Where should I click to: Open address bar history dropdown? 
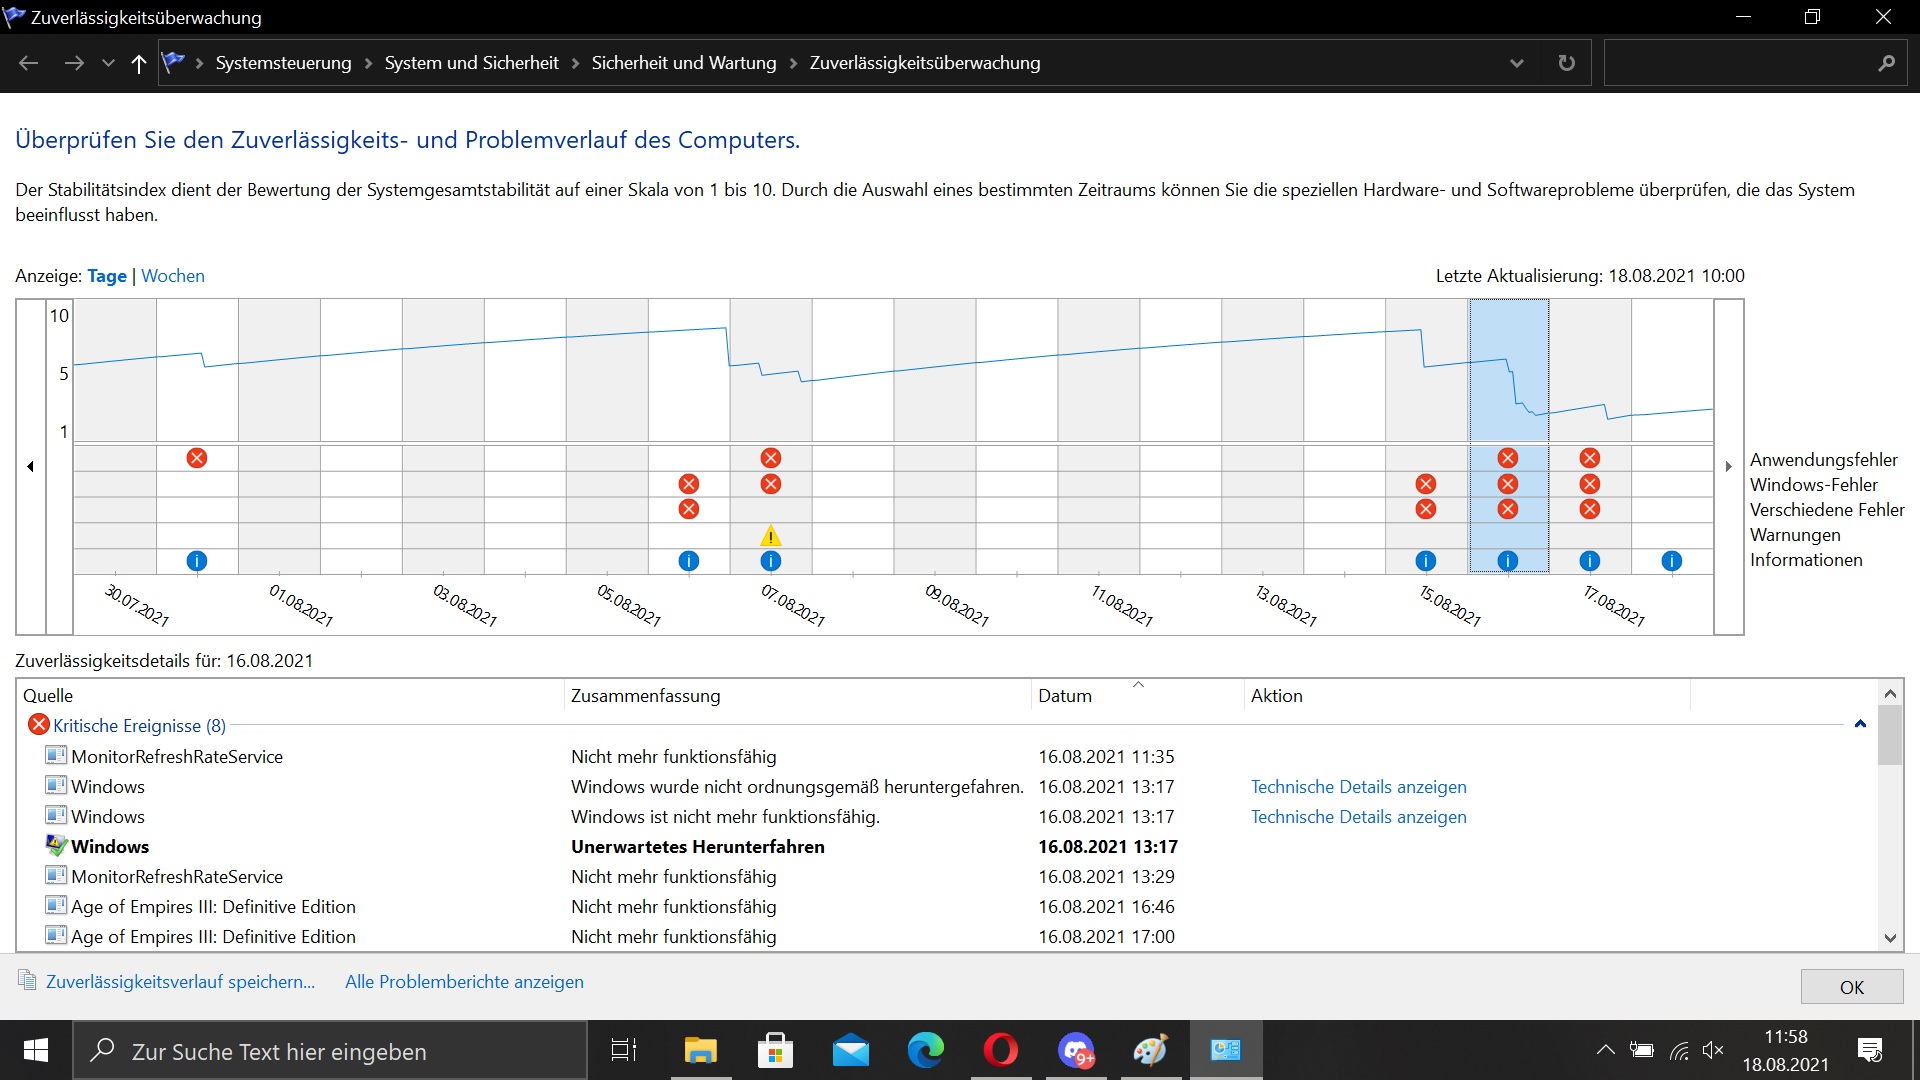[1516, 63]
